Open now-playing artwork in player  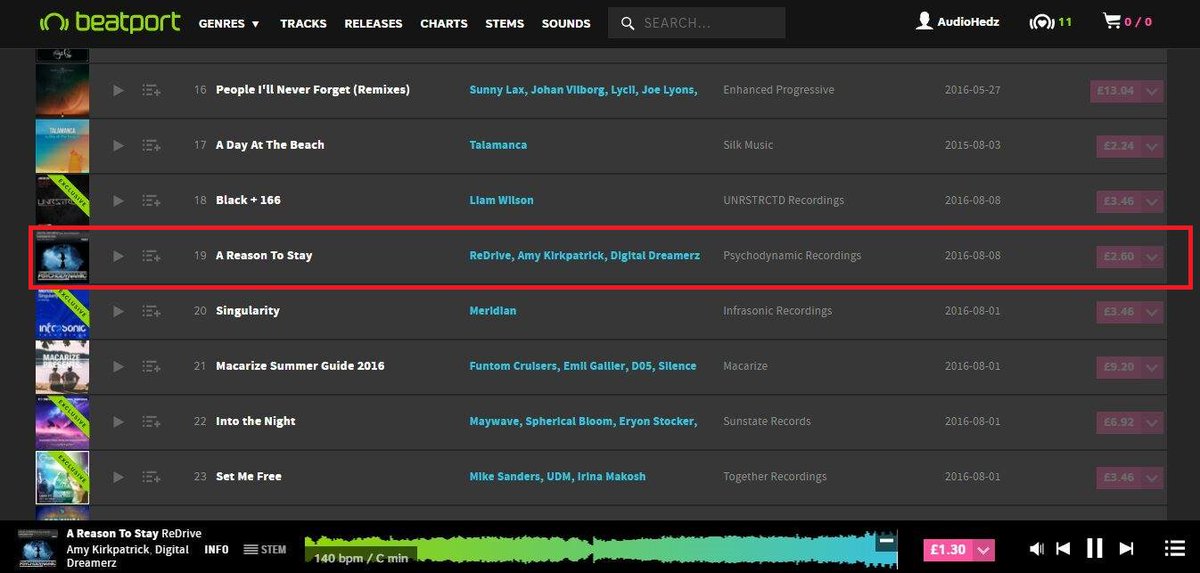(37, 548)
